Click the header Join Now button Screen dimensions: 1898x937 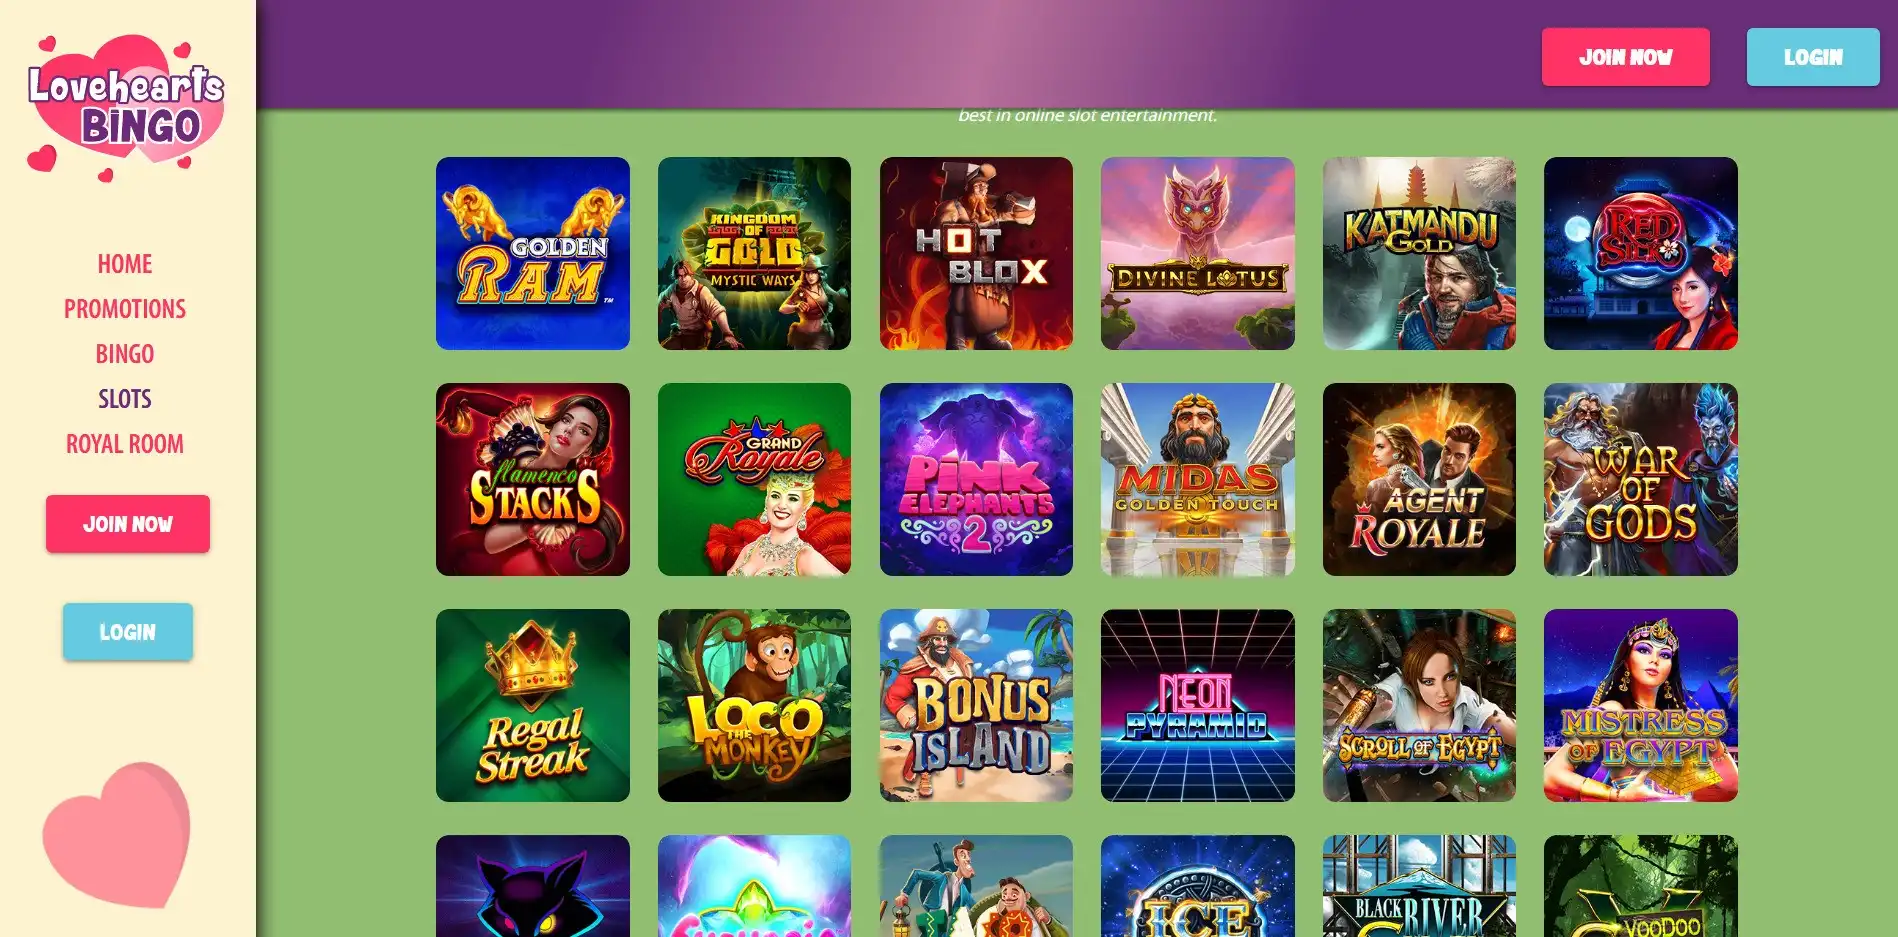pos(1626,57)
